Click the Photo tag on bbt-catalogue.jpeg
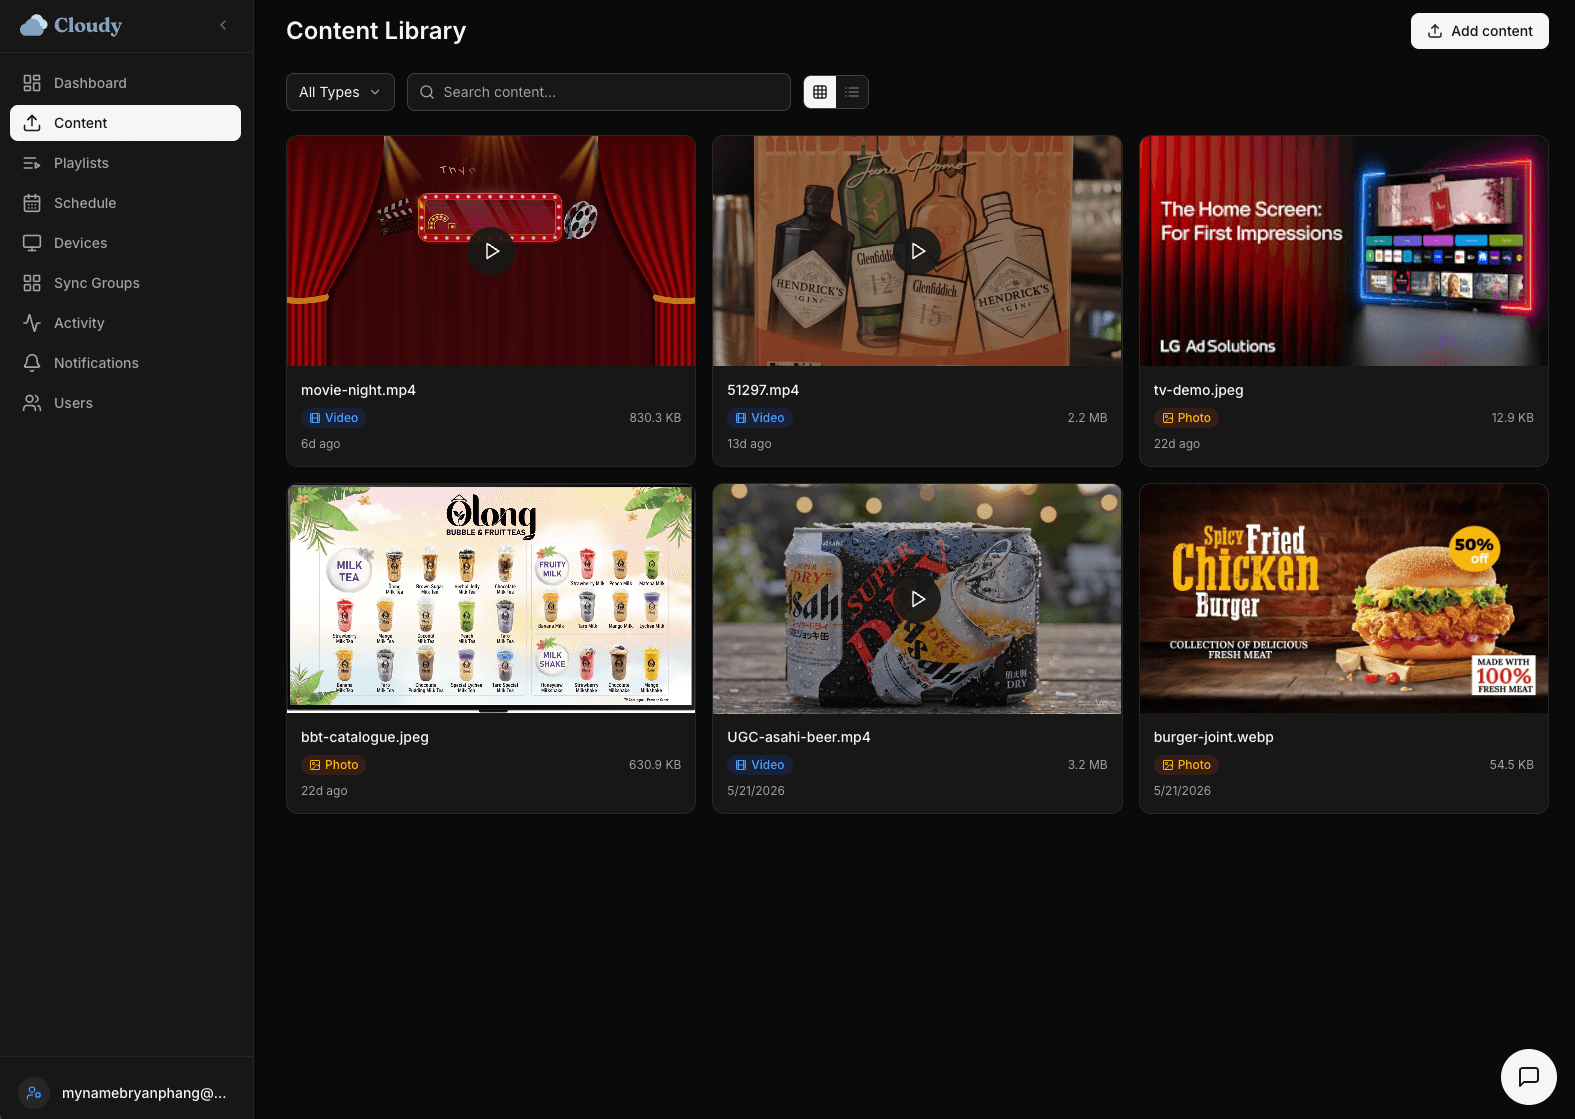 [x=334, y=765]
